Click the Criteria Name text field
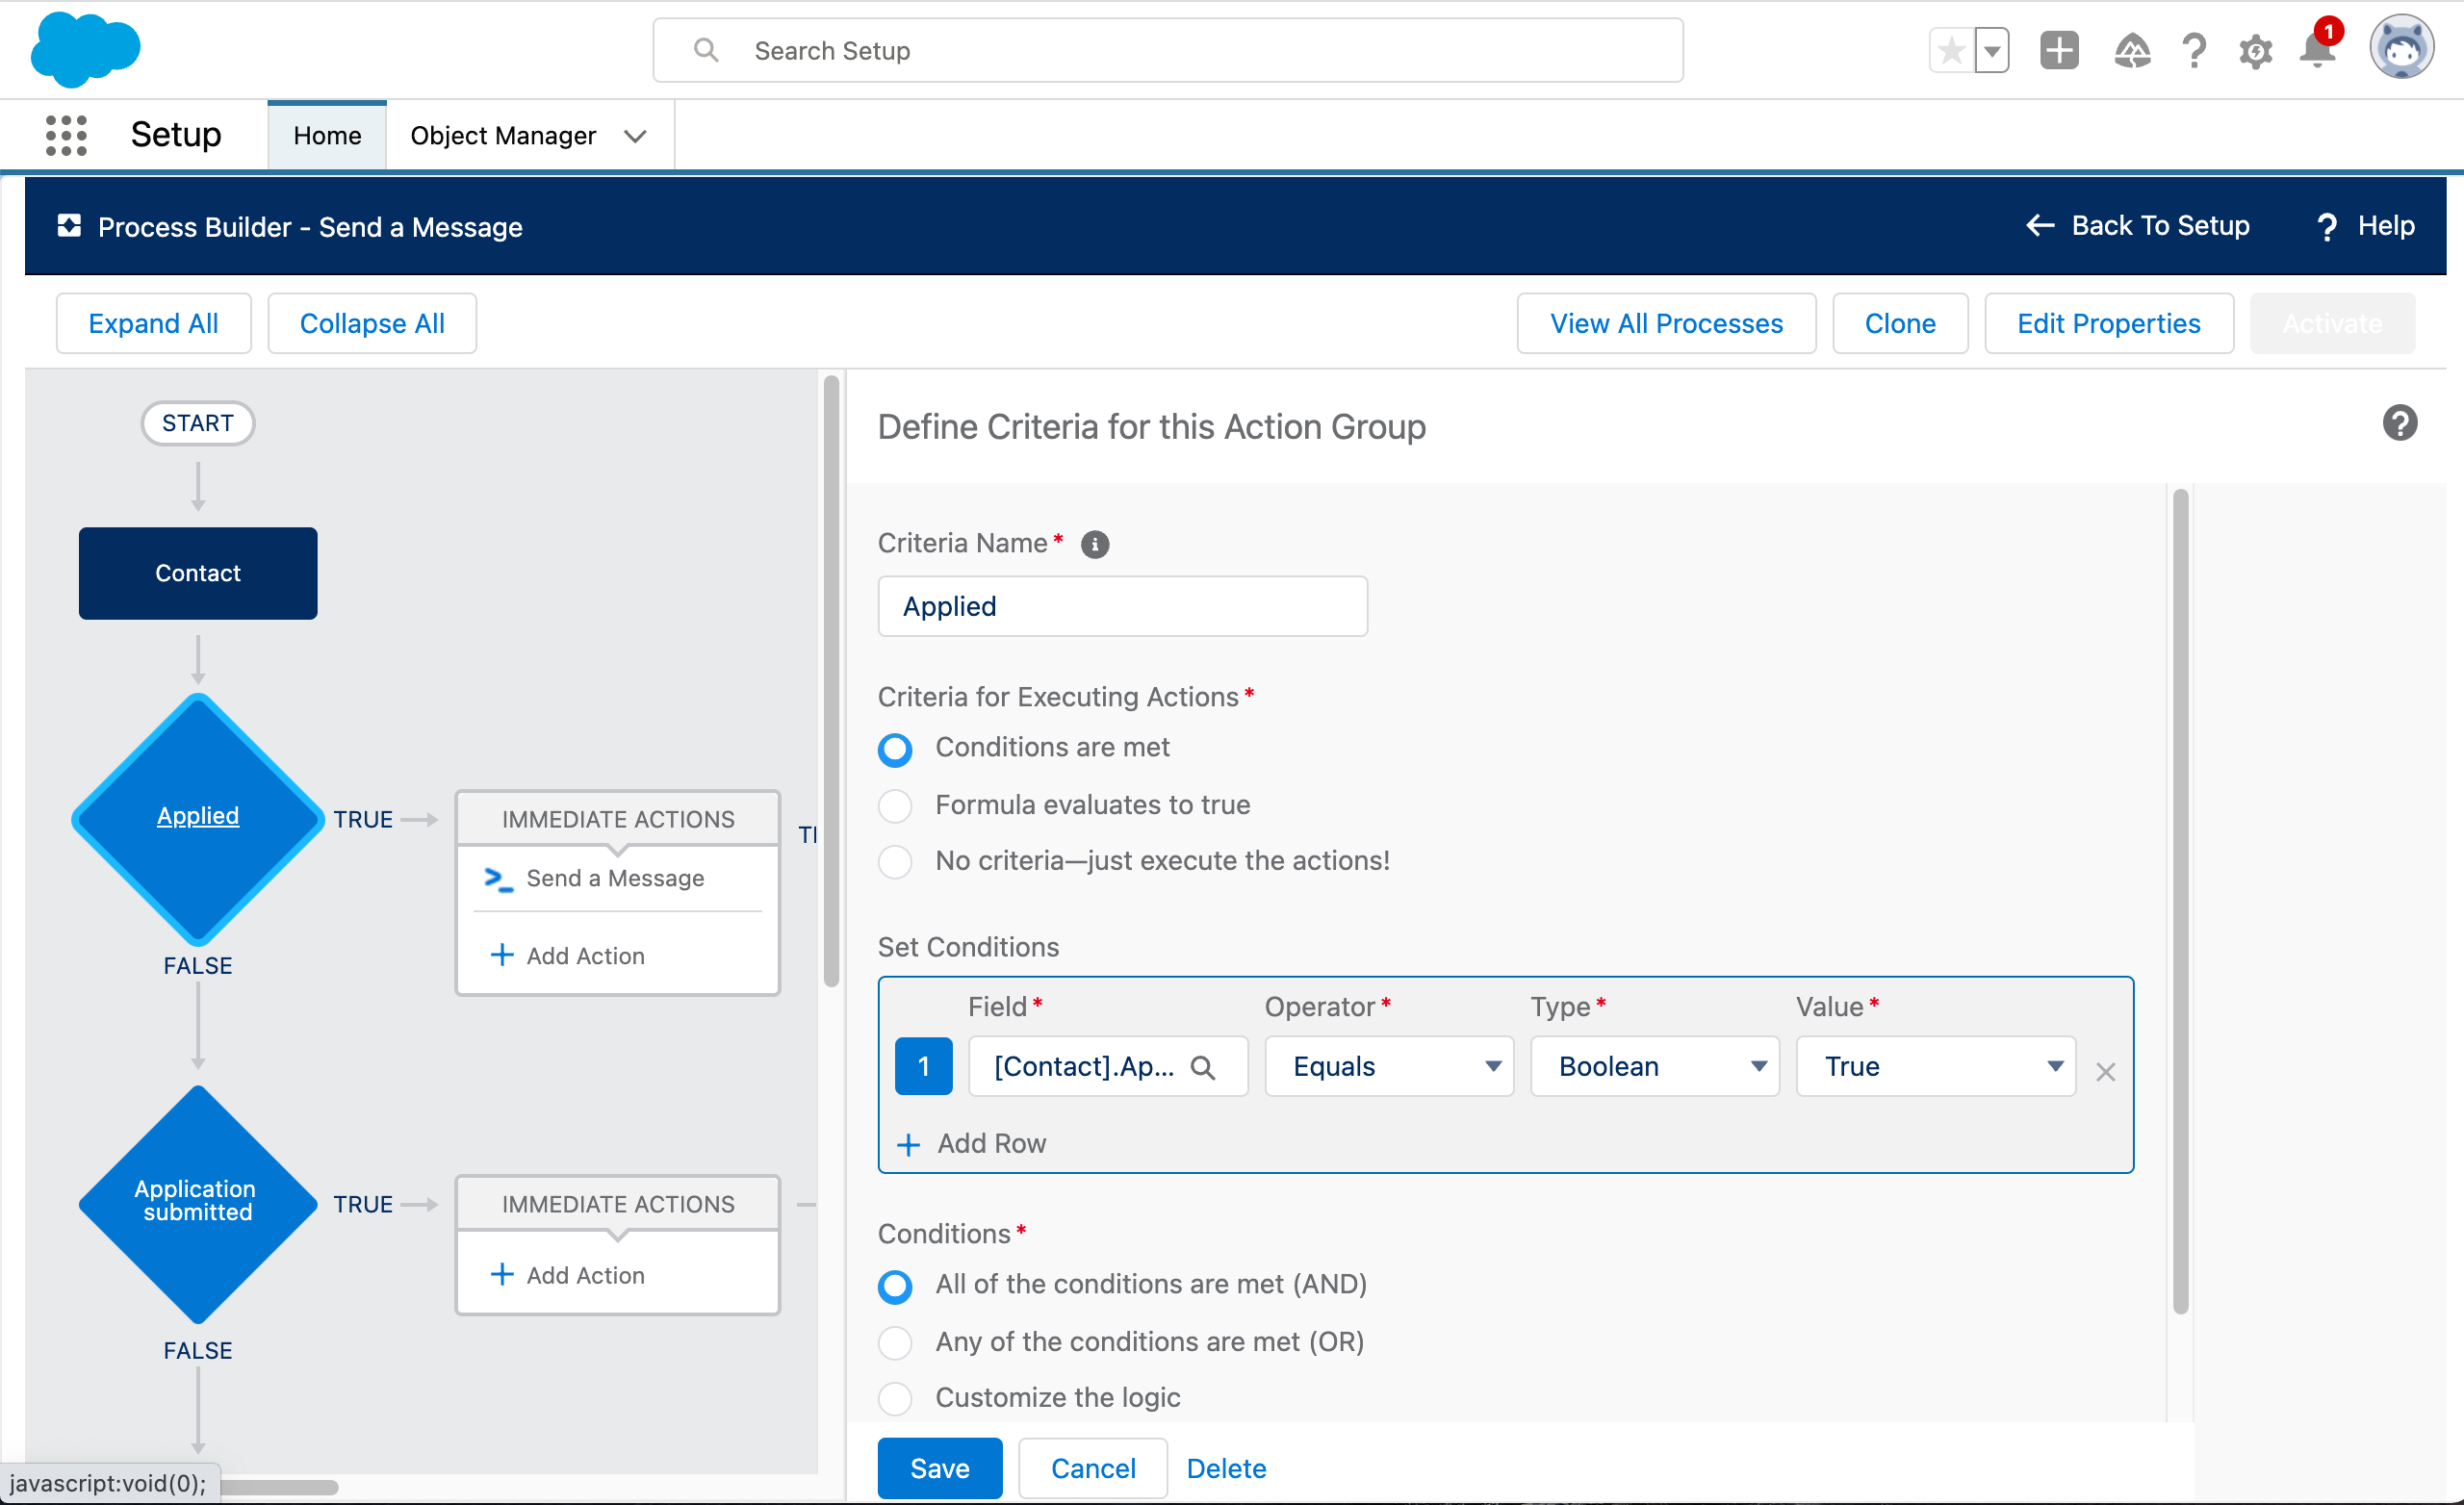The height and width of the screenshot is (1505, 2464). (1122, 606)
